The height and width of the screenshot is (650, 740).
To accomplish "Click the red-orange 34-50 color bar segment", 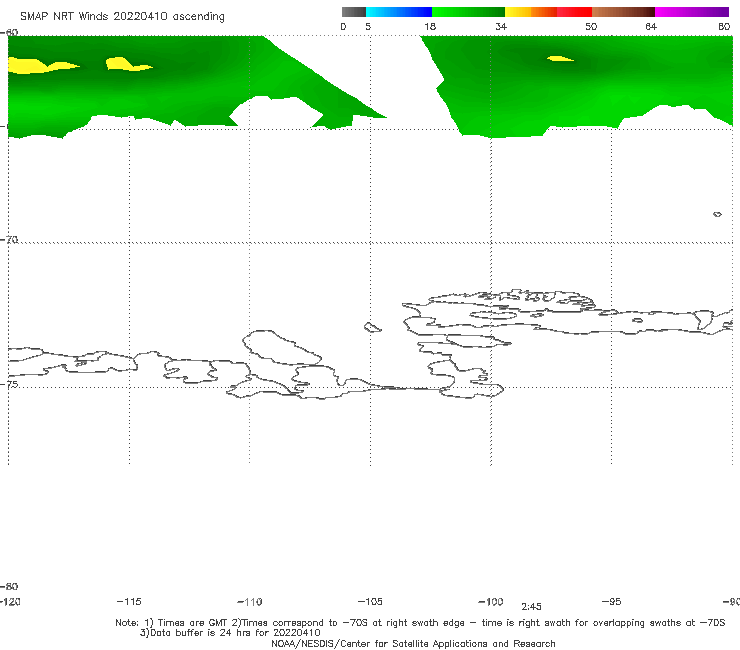I will 548,12.
